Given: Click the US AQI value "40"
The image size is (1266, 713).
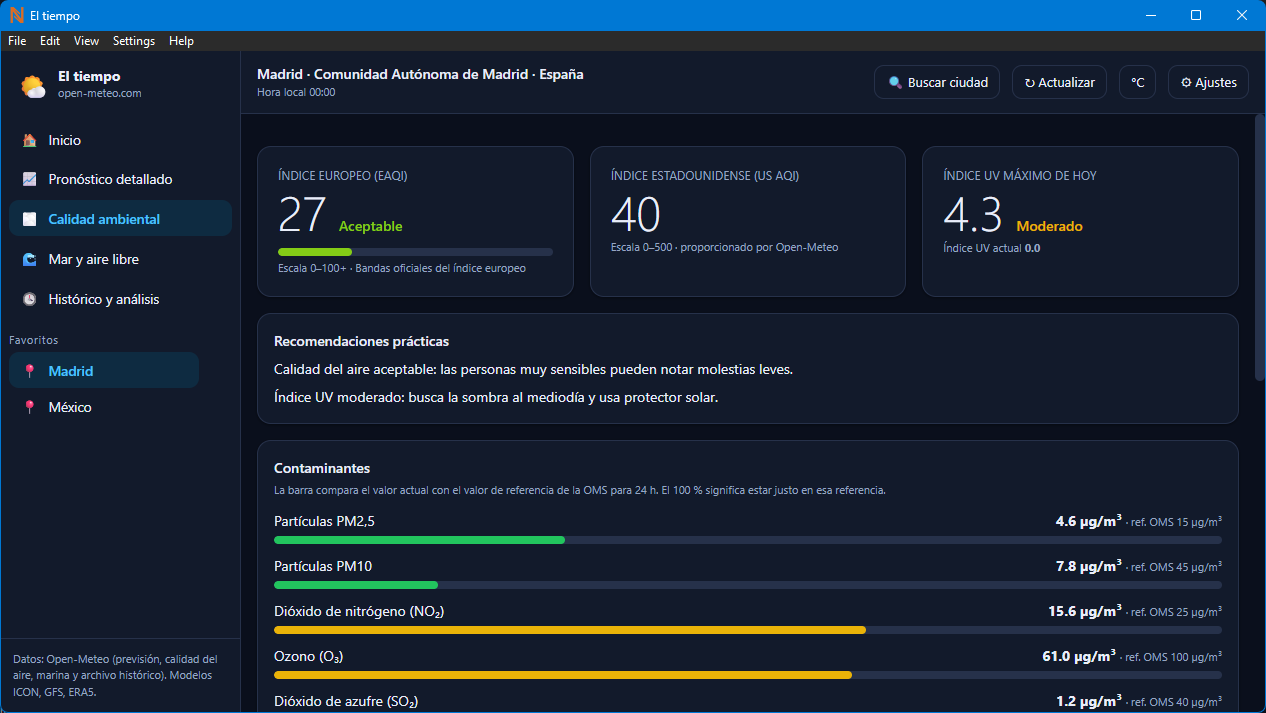Looking at the screenshot, I should (636, 215).
